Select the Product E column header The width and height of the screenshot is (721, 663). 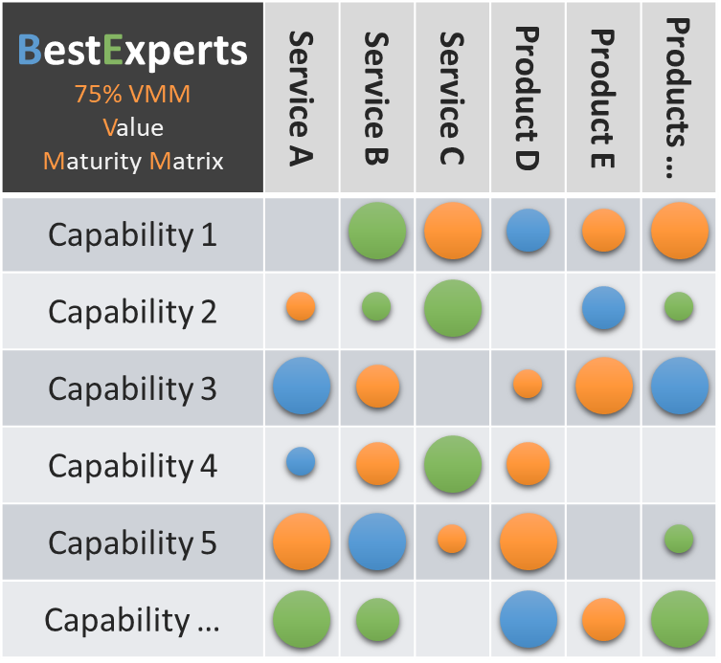click(x=604, y=97)
